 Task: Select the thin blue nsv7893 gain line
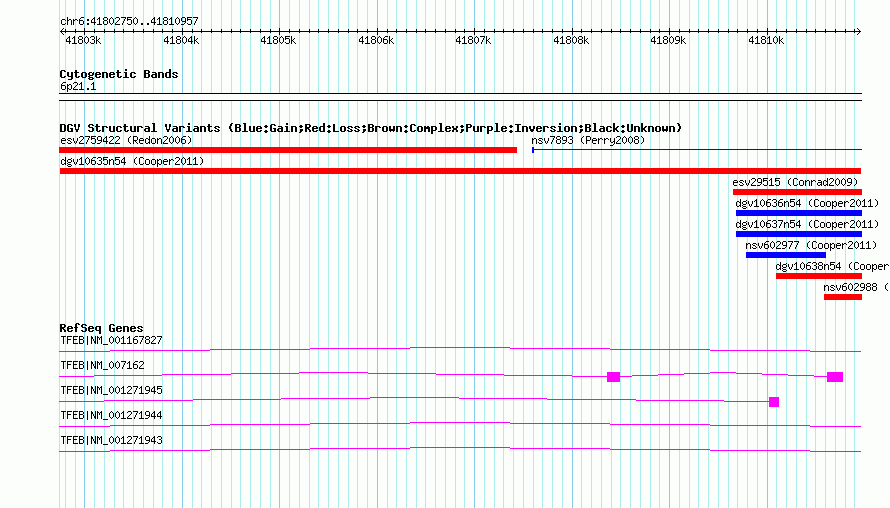696,150
